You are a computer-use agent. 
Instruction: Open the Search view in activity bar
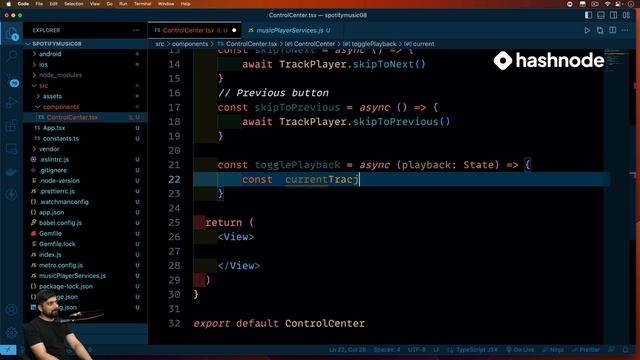pyautogui.click(x=11, y=56)
